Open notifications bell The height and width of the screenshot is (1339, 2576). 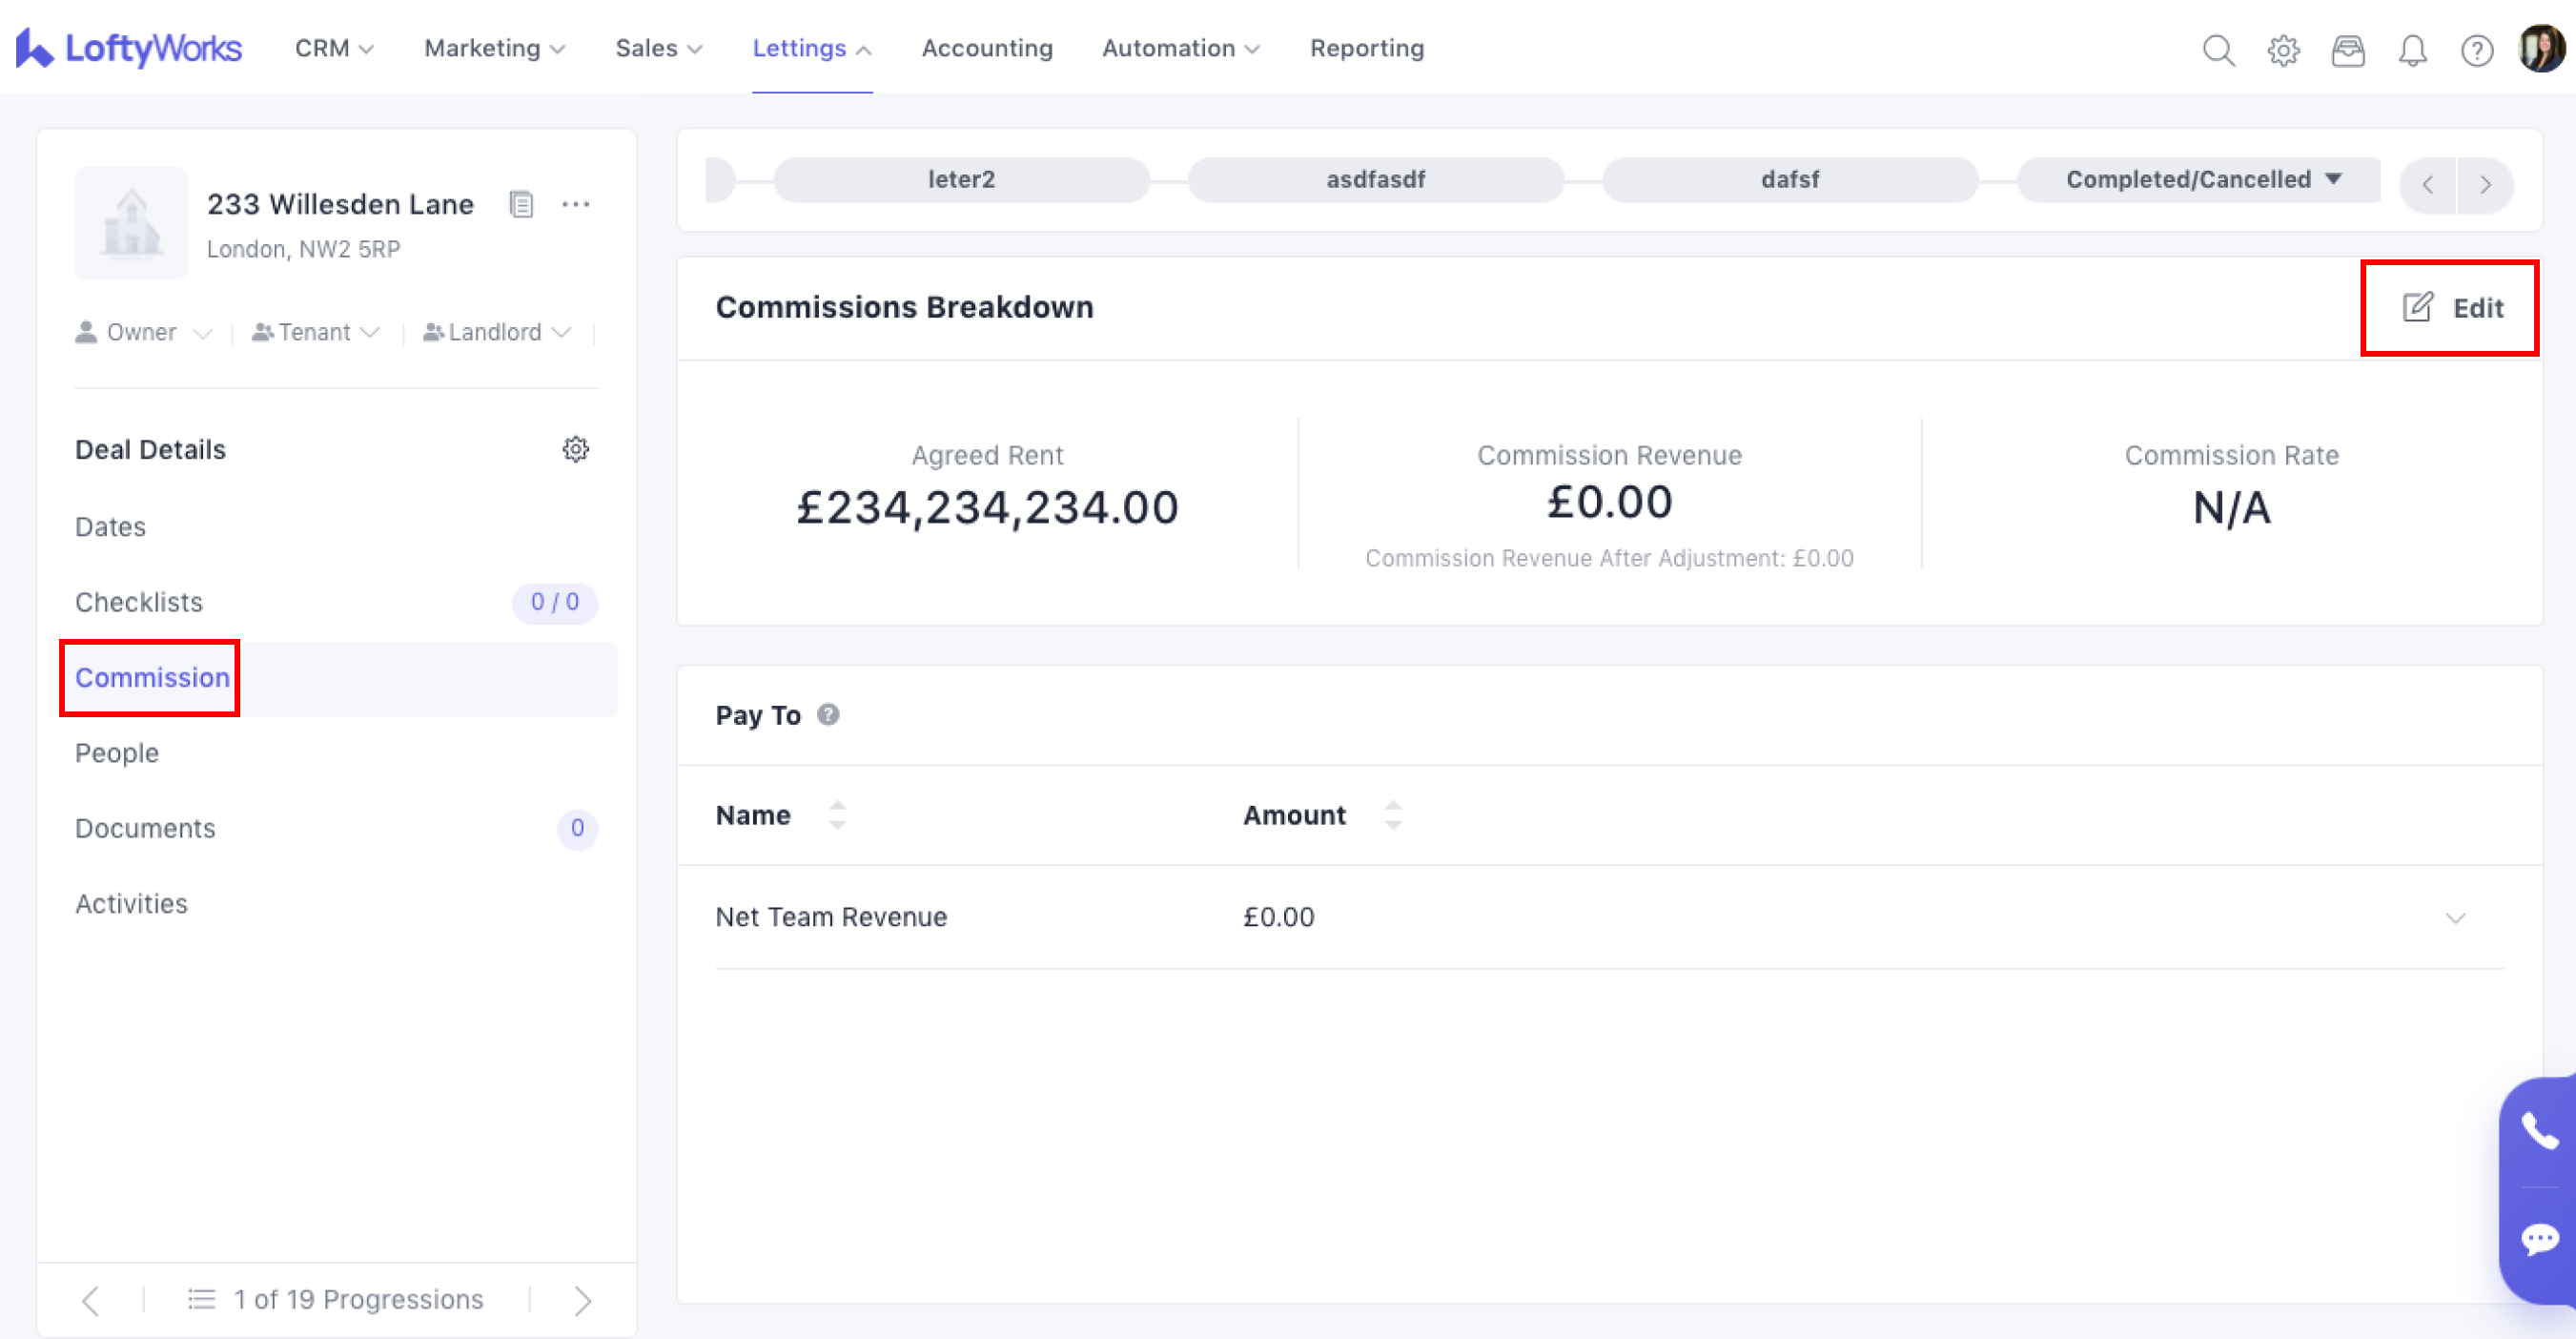click(2412, 49)
